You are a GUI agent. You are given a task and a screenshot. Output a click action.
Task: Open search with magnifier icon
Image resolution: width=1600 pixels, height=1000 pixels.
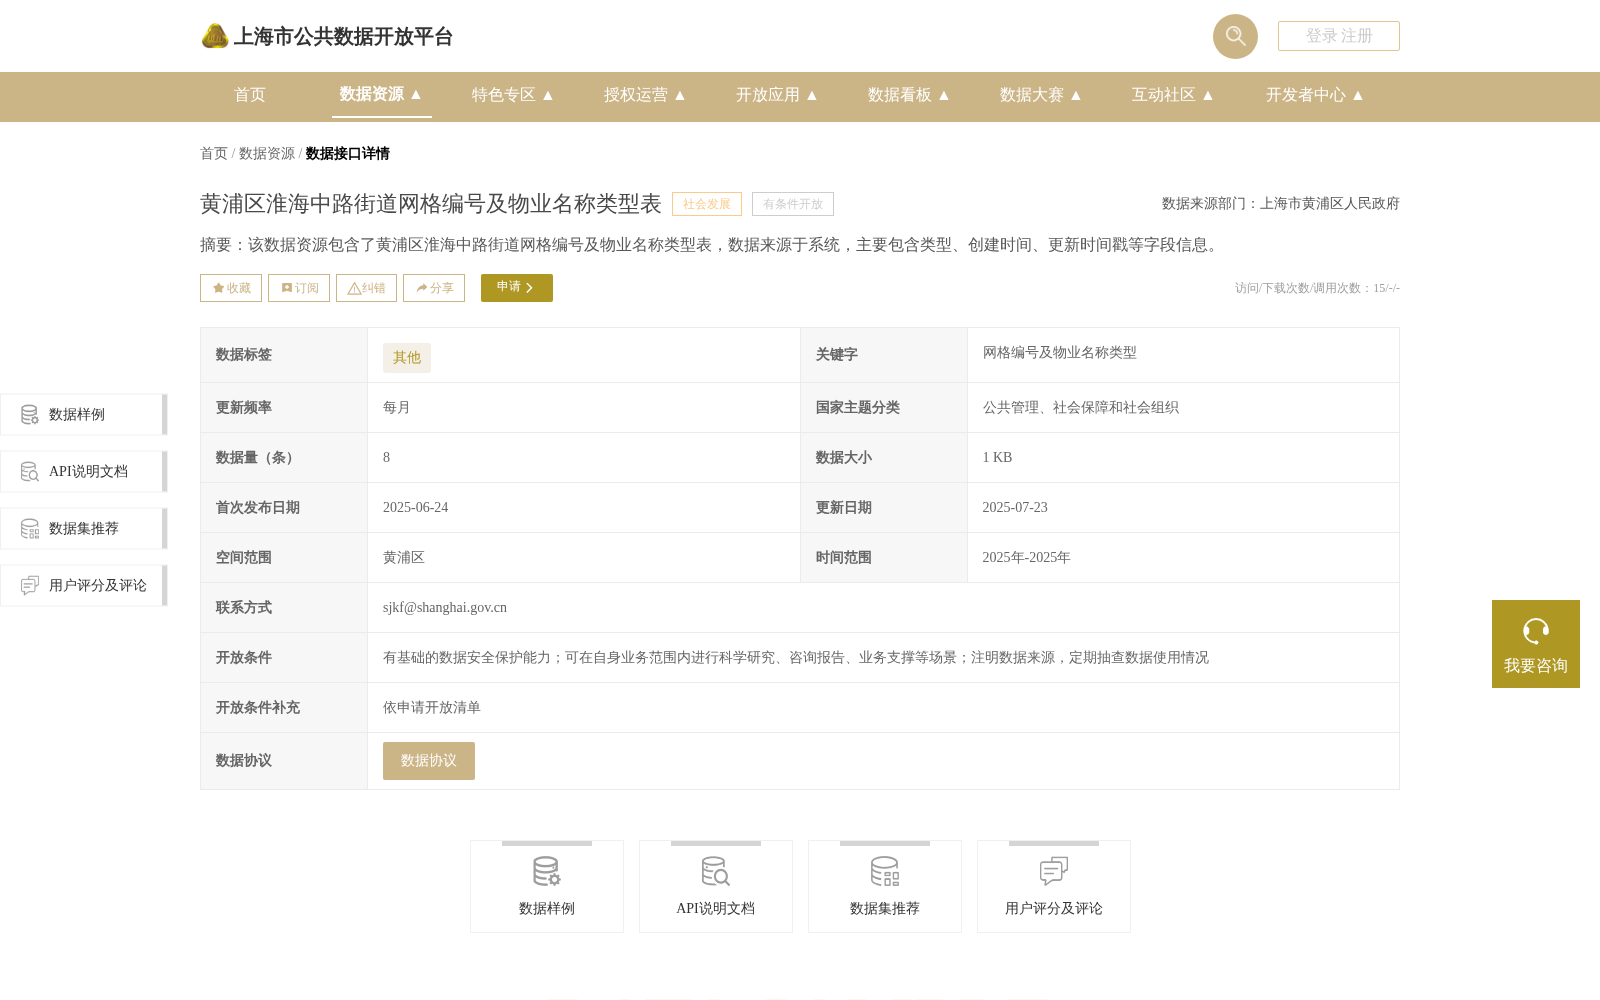coord(1235,36)
